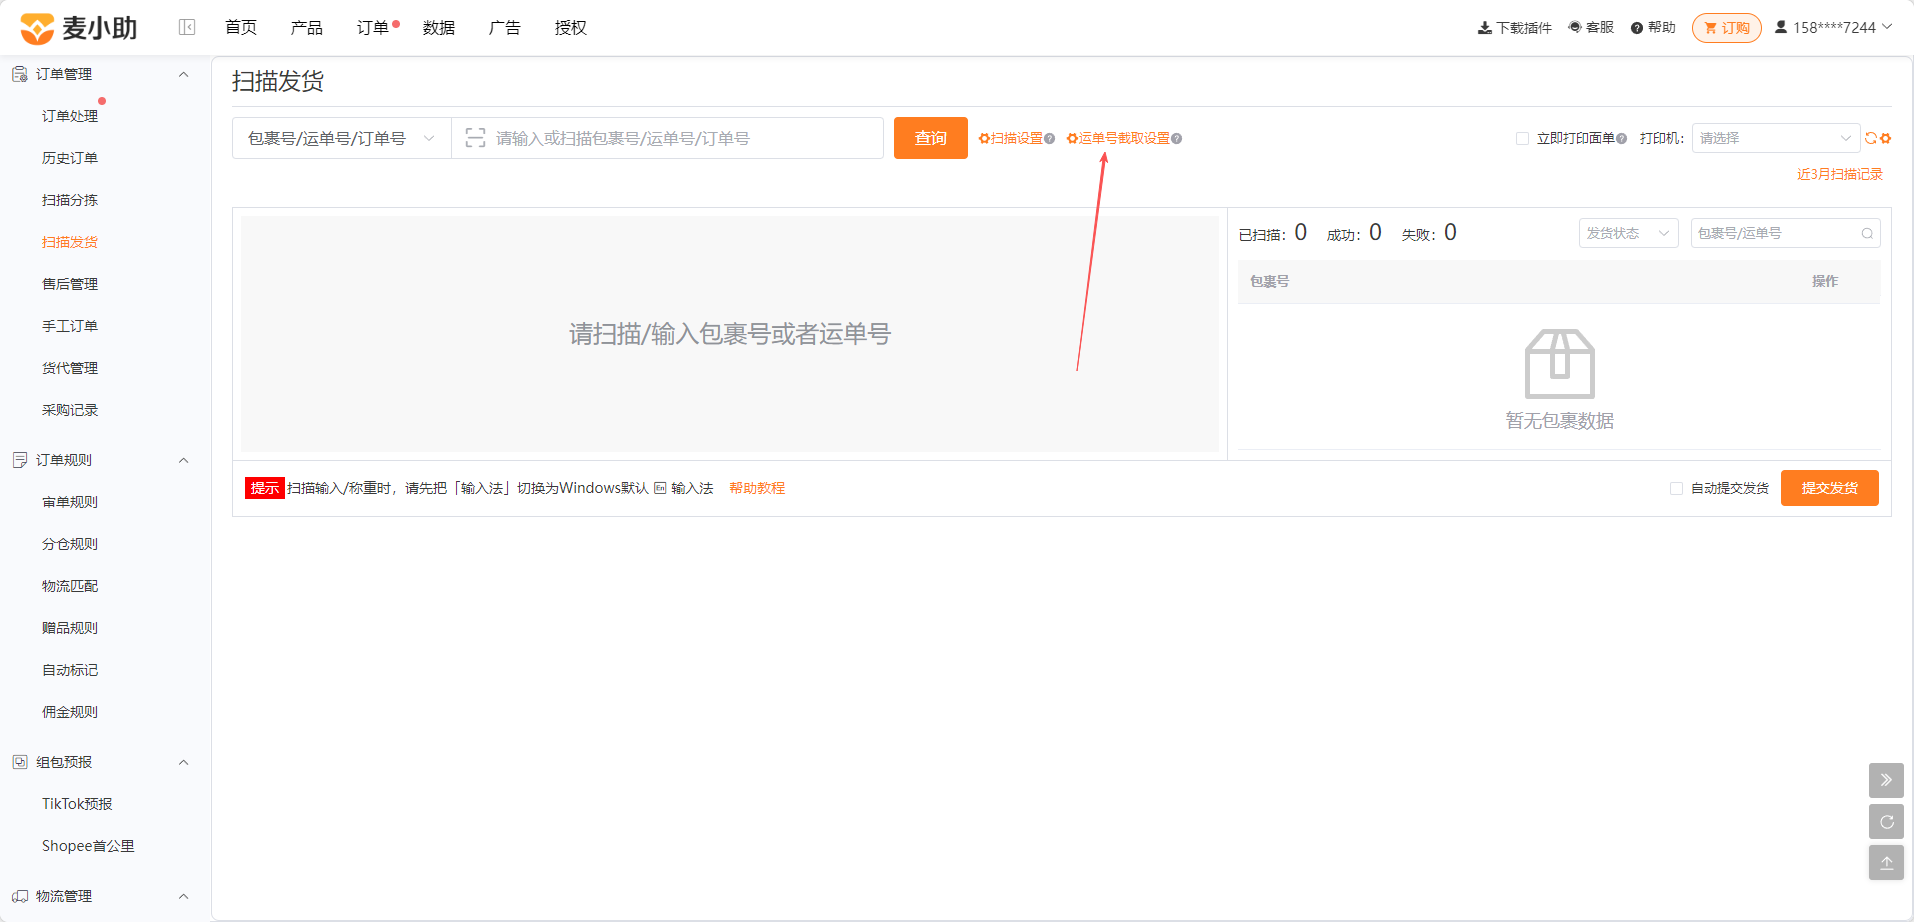Go to 扫描分拣
Viewport: 1914px width, 922px height.
click(x=70, y=200)
